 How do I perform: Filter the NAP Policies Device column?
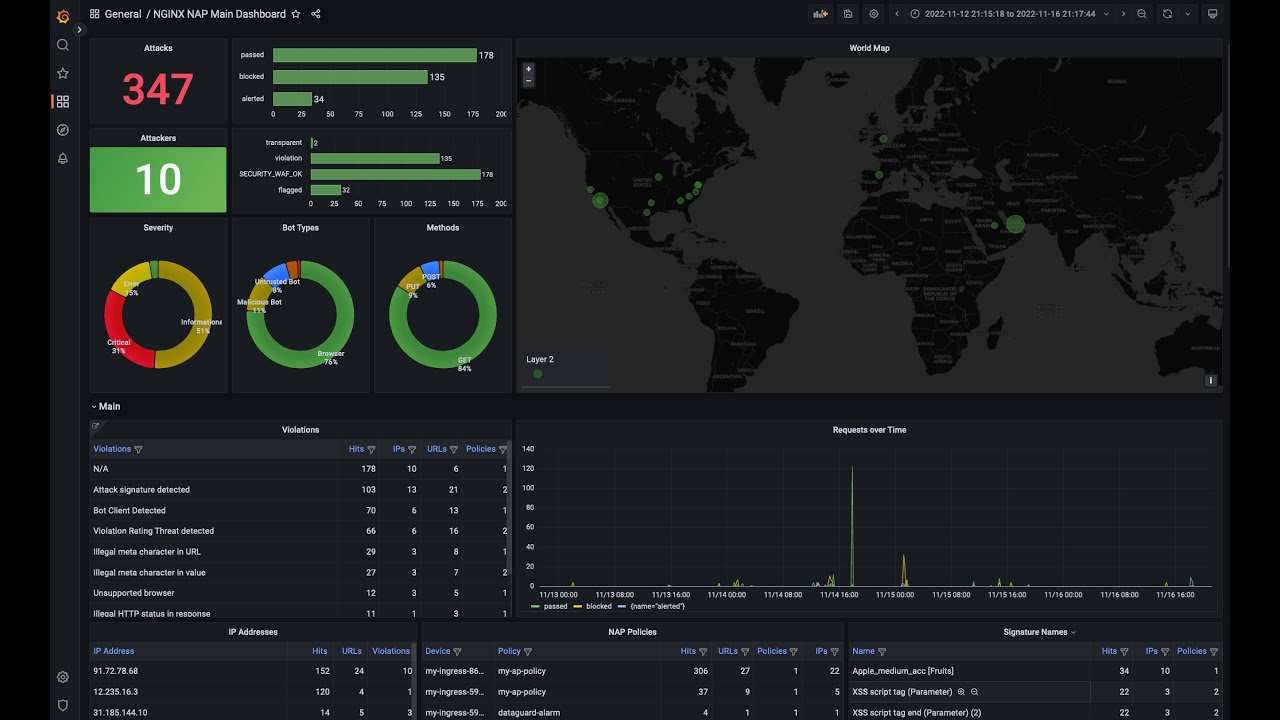coord(458,652)
